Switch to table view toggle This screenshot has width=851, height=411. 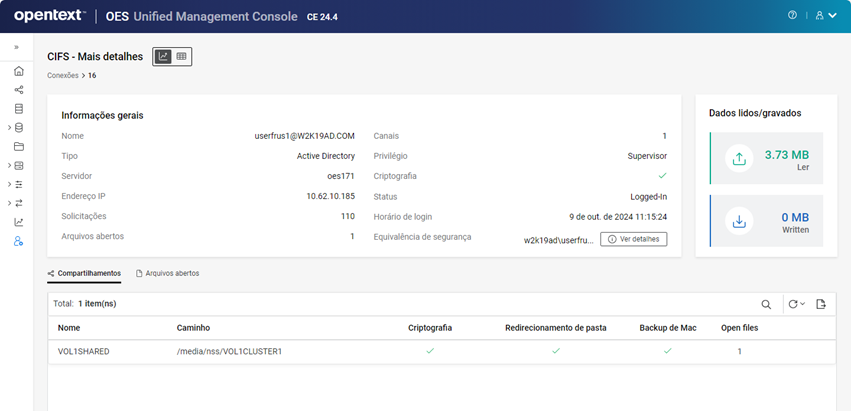pyautogui.click(x=181, y=56)
